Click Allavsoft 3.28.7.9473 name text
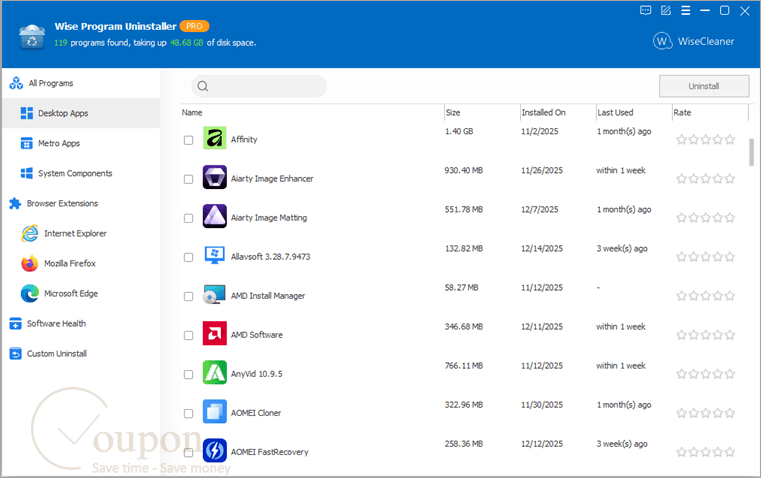This screenshot has height=478, width=761. click(270, 257)
